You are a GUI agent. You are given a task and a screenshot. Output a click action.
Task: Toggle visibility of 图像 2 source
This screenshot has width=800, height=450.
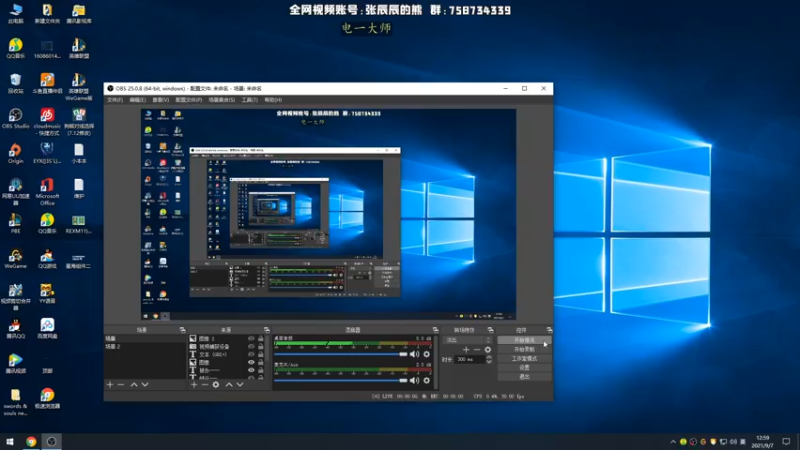[251, 338]
